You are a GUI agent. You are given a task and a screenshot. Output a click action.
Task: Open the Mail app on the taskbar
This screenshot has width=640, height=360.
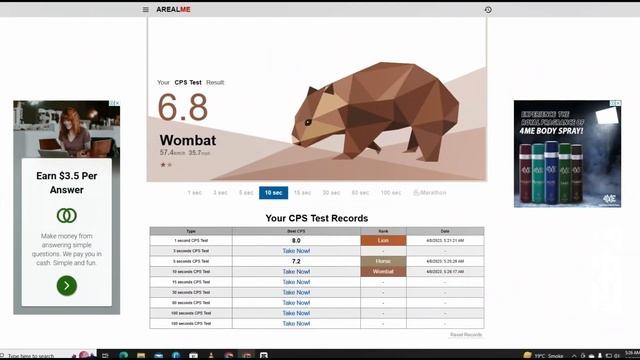[158, 356]
